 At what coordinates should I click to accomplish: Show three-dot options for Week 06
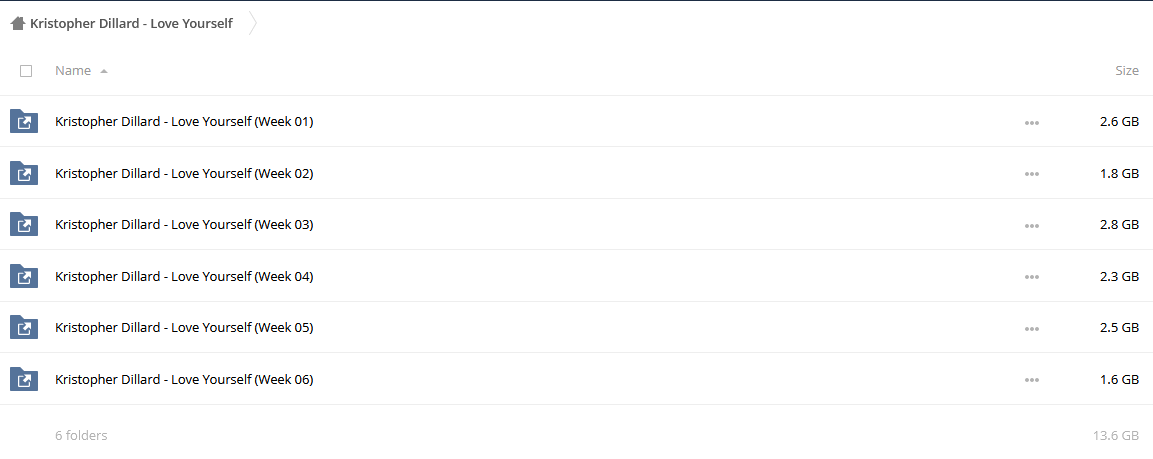(1032, 380)
